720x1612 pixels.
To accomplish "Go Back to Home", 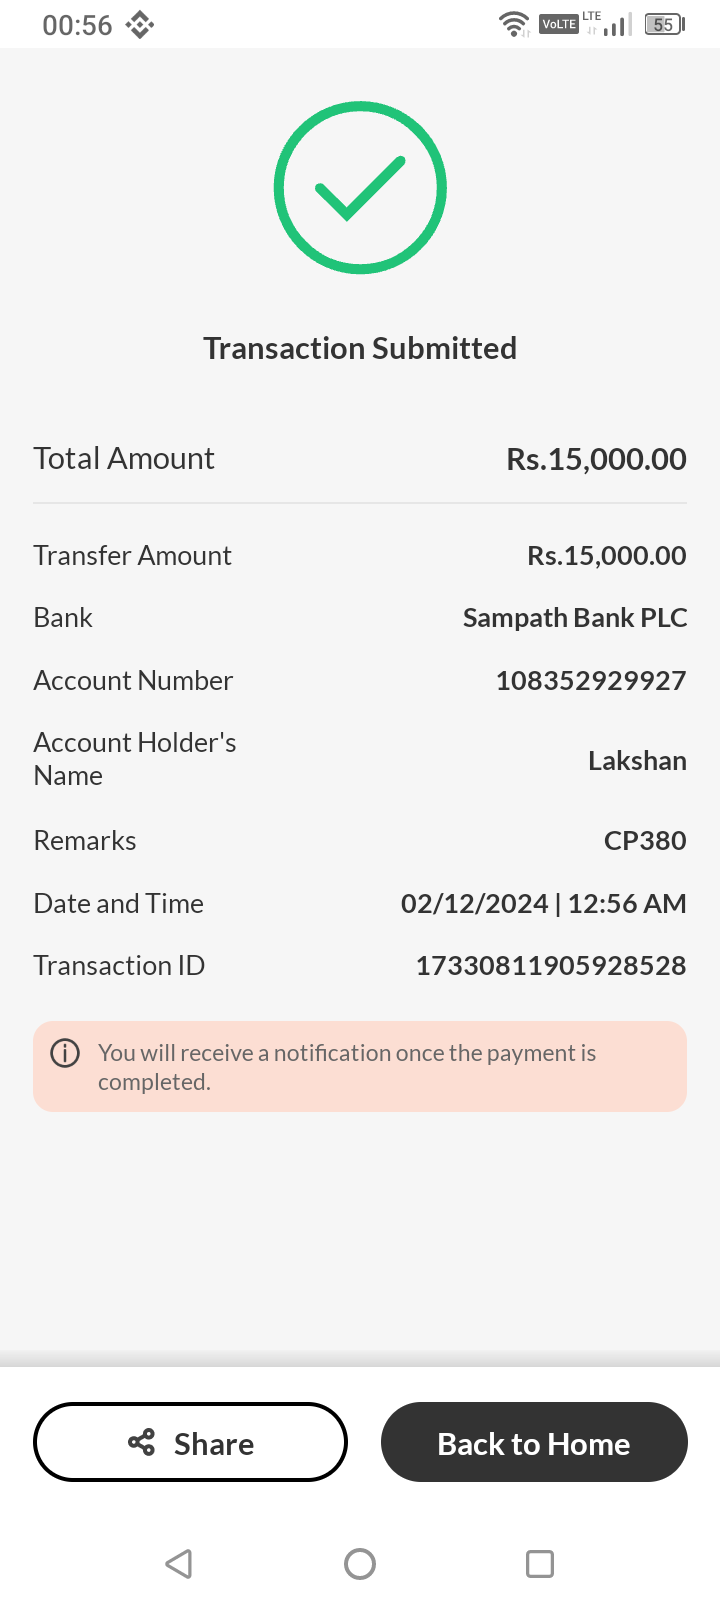I will click(534, 1442).
